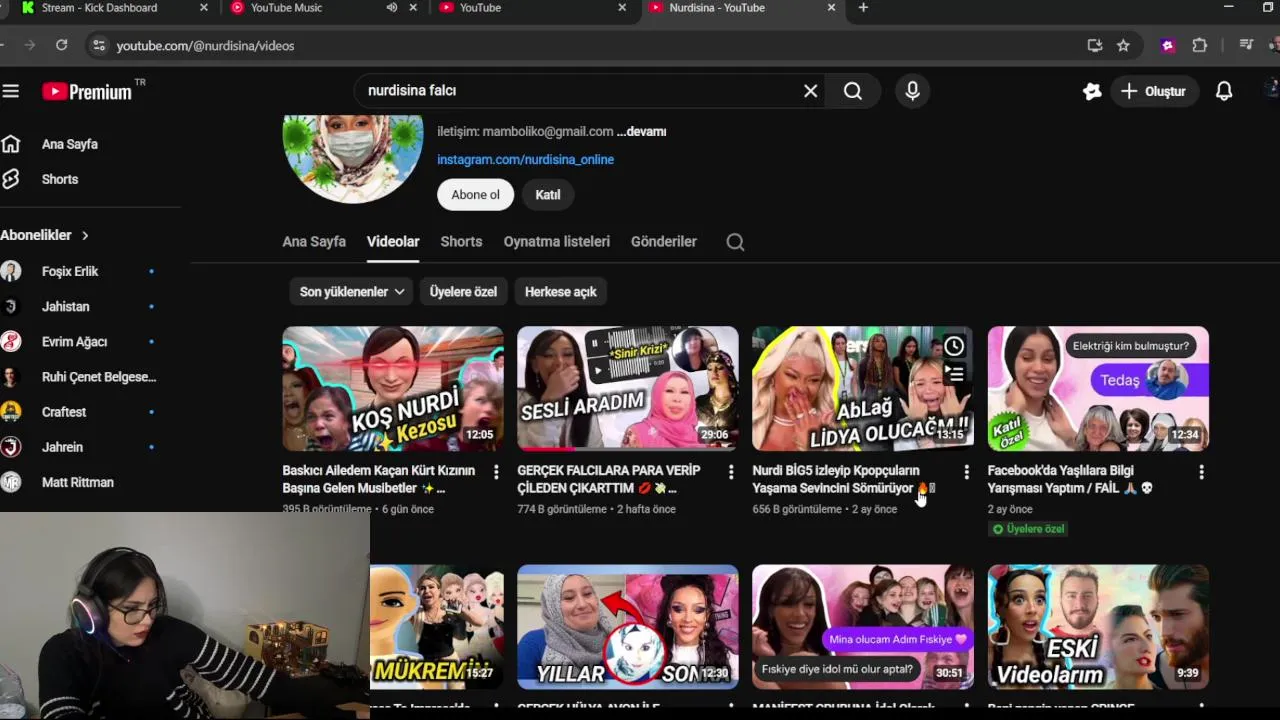This screenshot has height=720, width=1280.
Task: Clear the search box with the X icon
Action: 810,91
